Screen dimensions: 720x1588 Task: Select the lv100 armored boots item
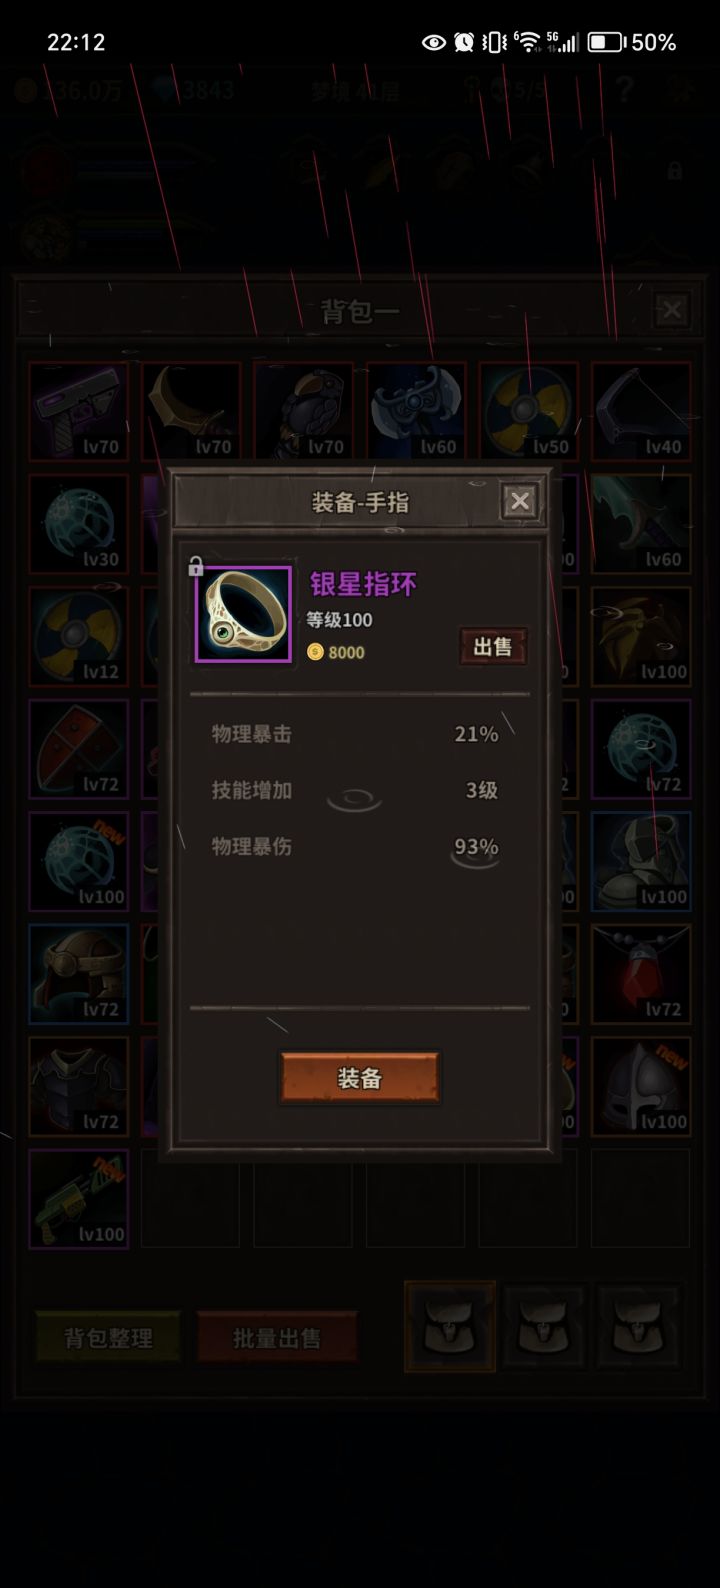pos(641,861)
